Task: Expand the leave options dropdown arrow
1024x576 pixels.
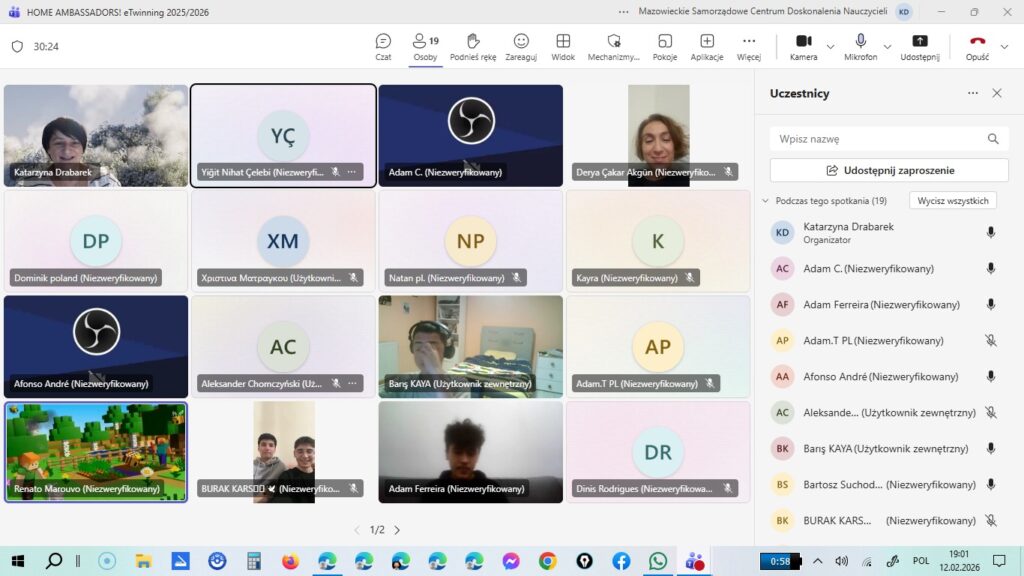Action: coord(1004,47)
